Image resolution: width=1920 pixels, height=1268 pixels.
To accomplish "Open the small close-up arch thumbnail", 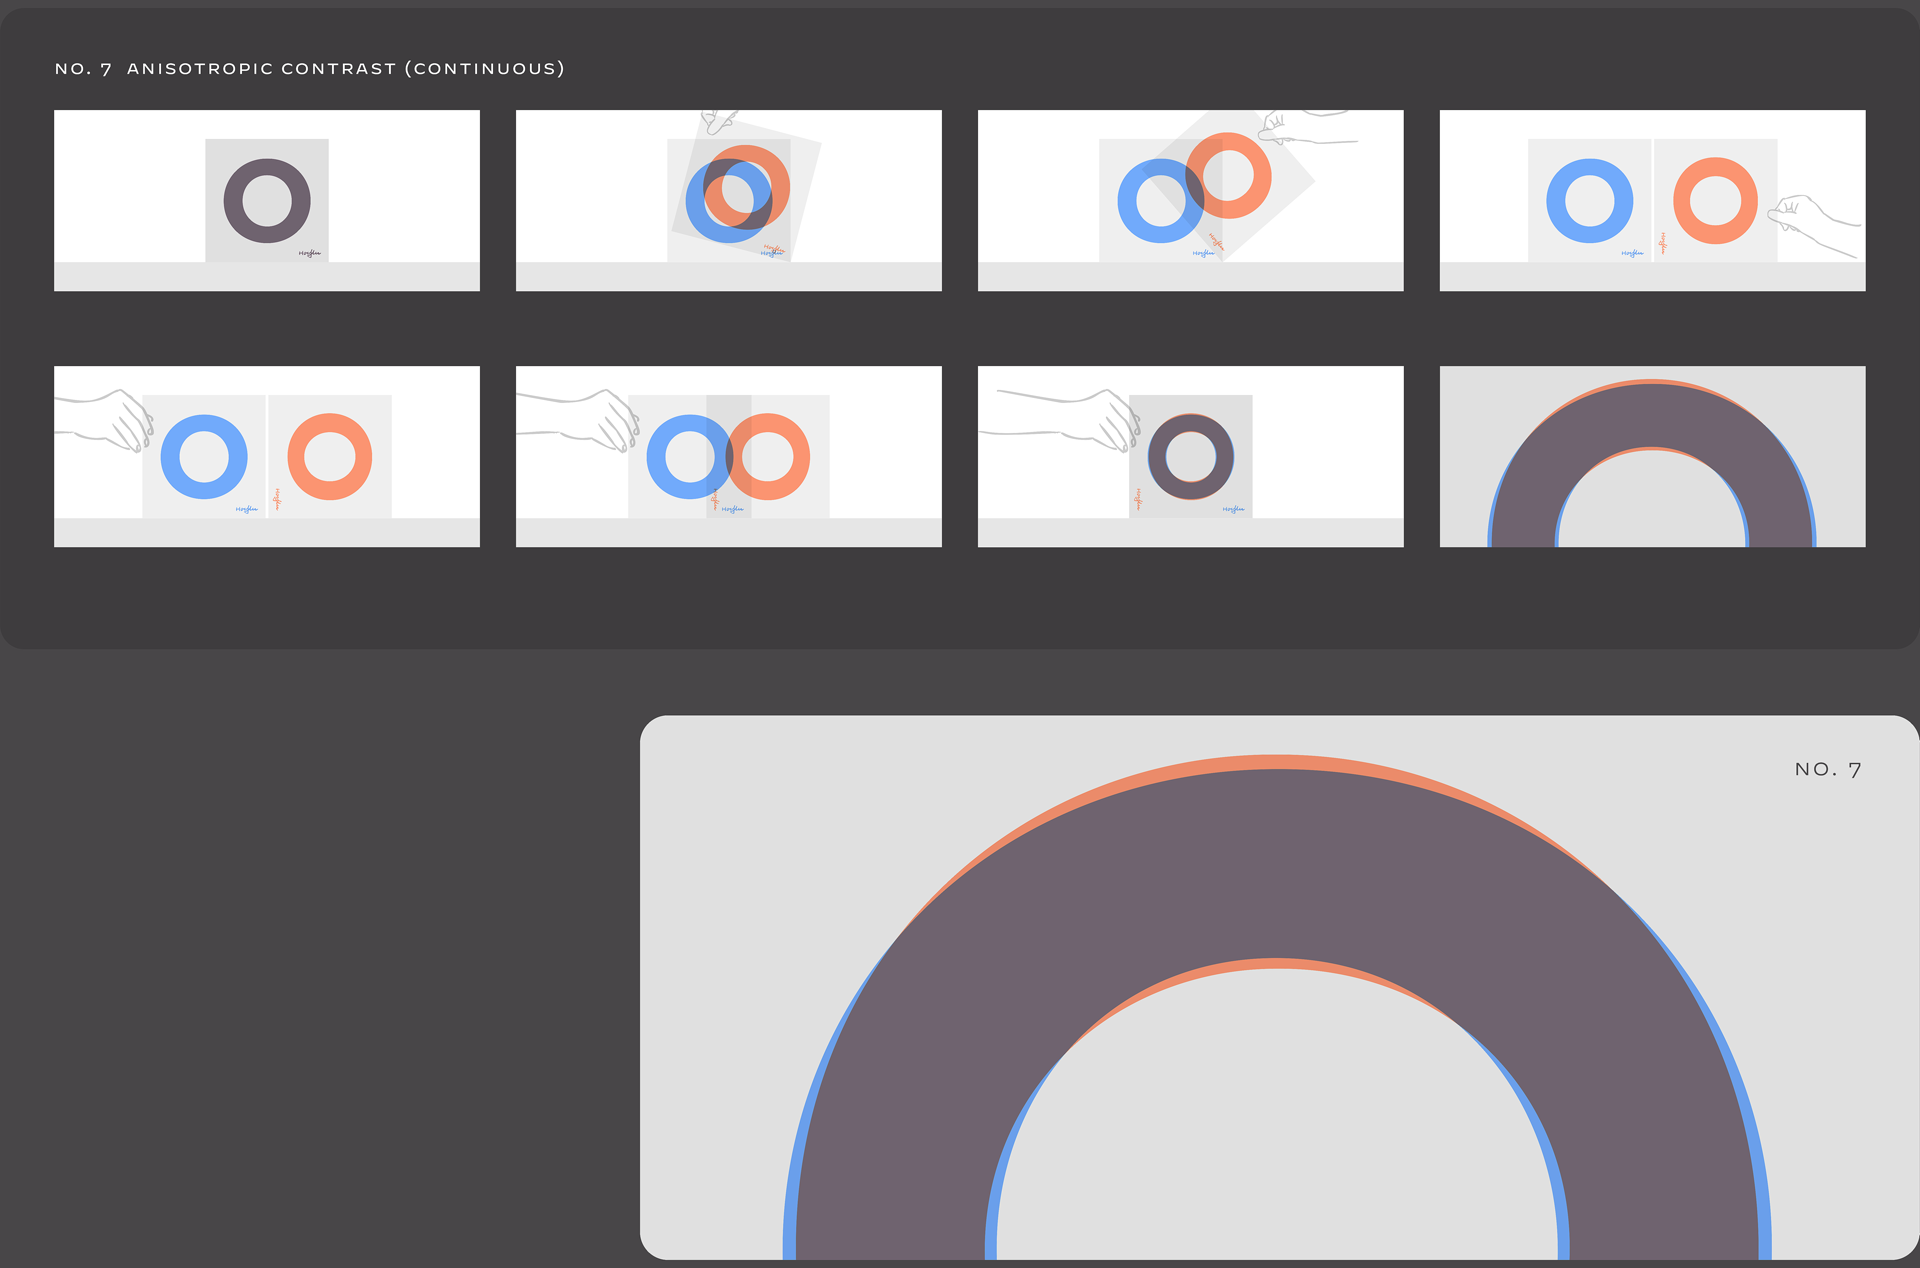I will (x=1653, y=457).
